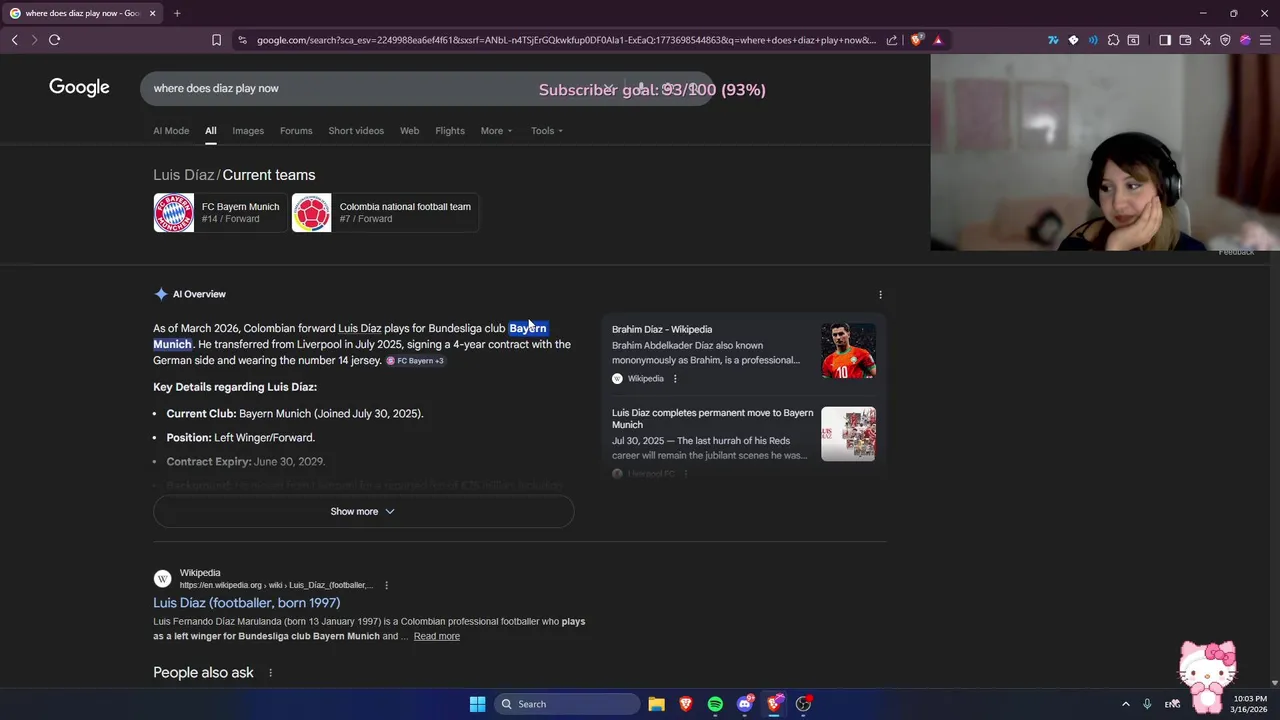The height and width of the screenshot is (720, 1280).
Task: Open the Forums tab
Action: pos(296,131)
